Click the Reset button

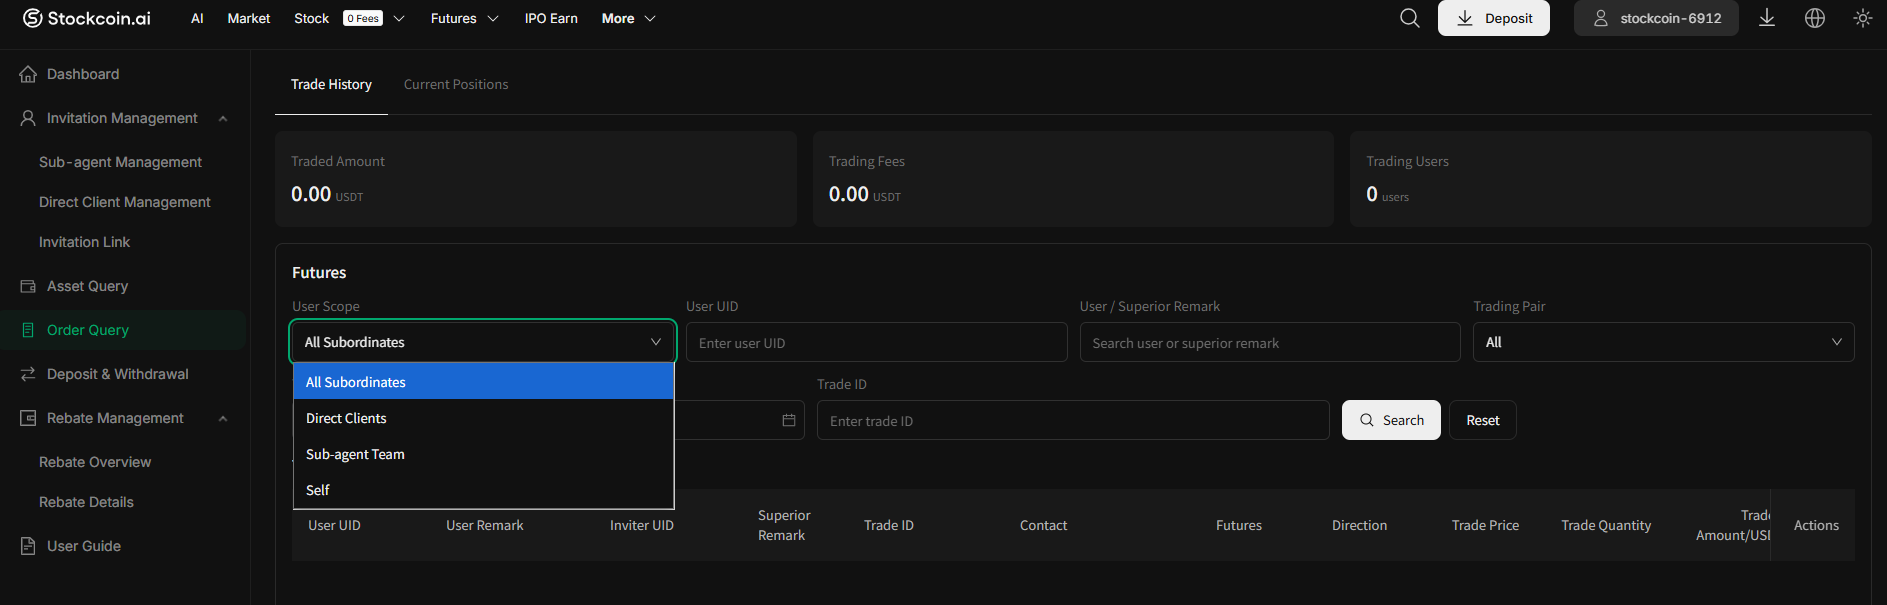(1483, 420)
